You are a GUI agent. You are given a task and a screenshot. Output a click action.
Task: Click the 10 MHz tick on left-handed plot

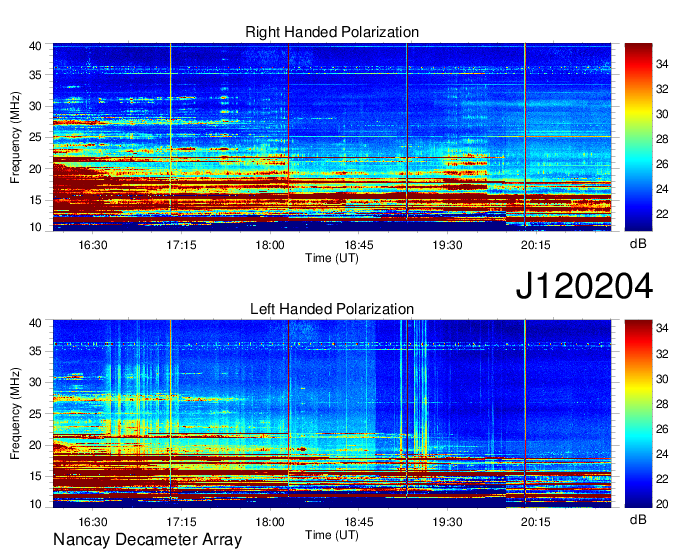(35, 504)
